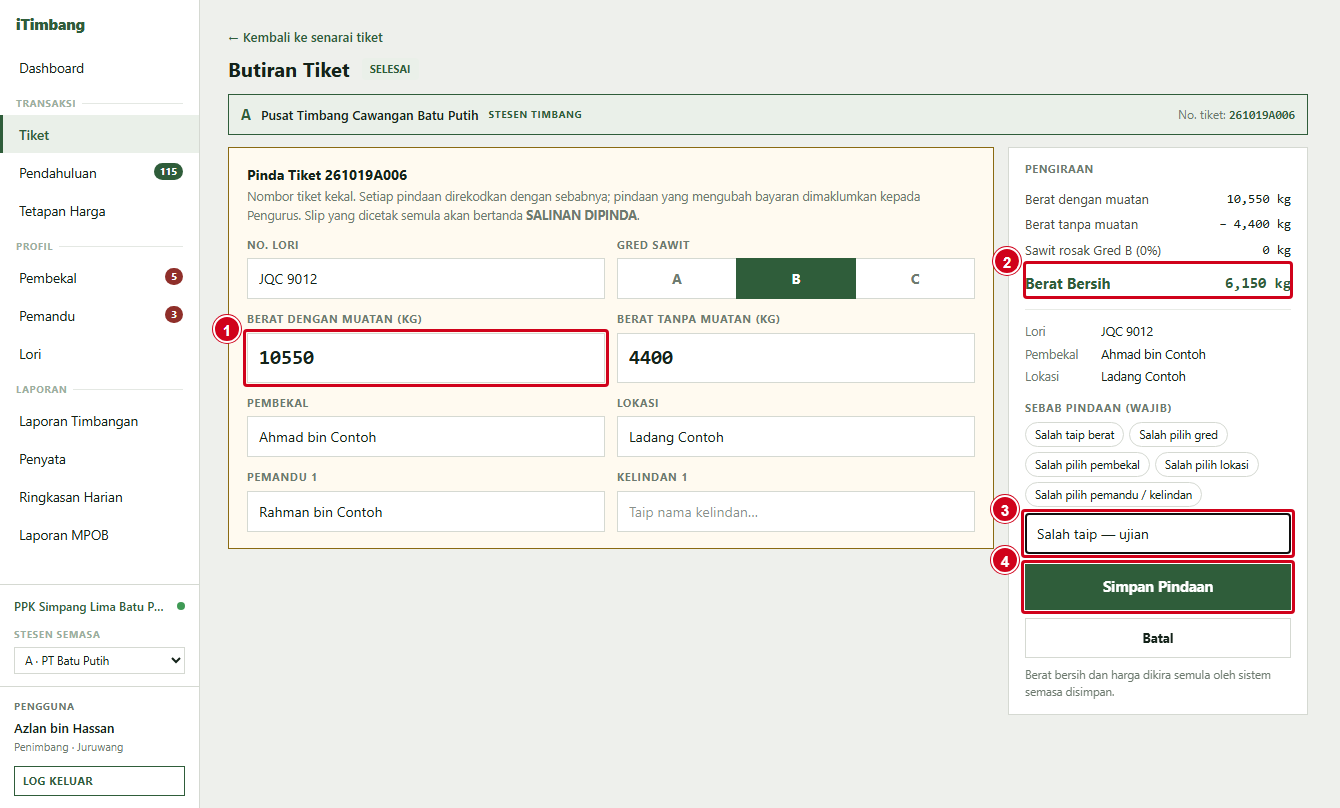Image resolution: width=1340 pixels, height=808 pixels.
Task: Open the Penyata report
Action: coord(99,459)
